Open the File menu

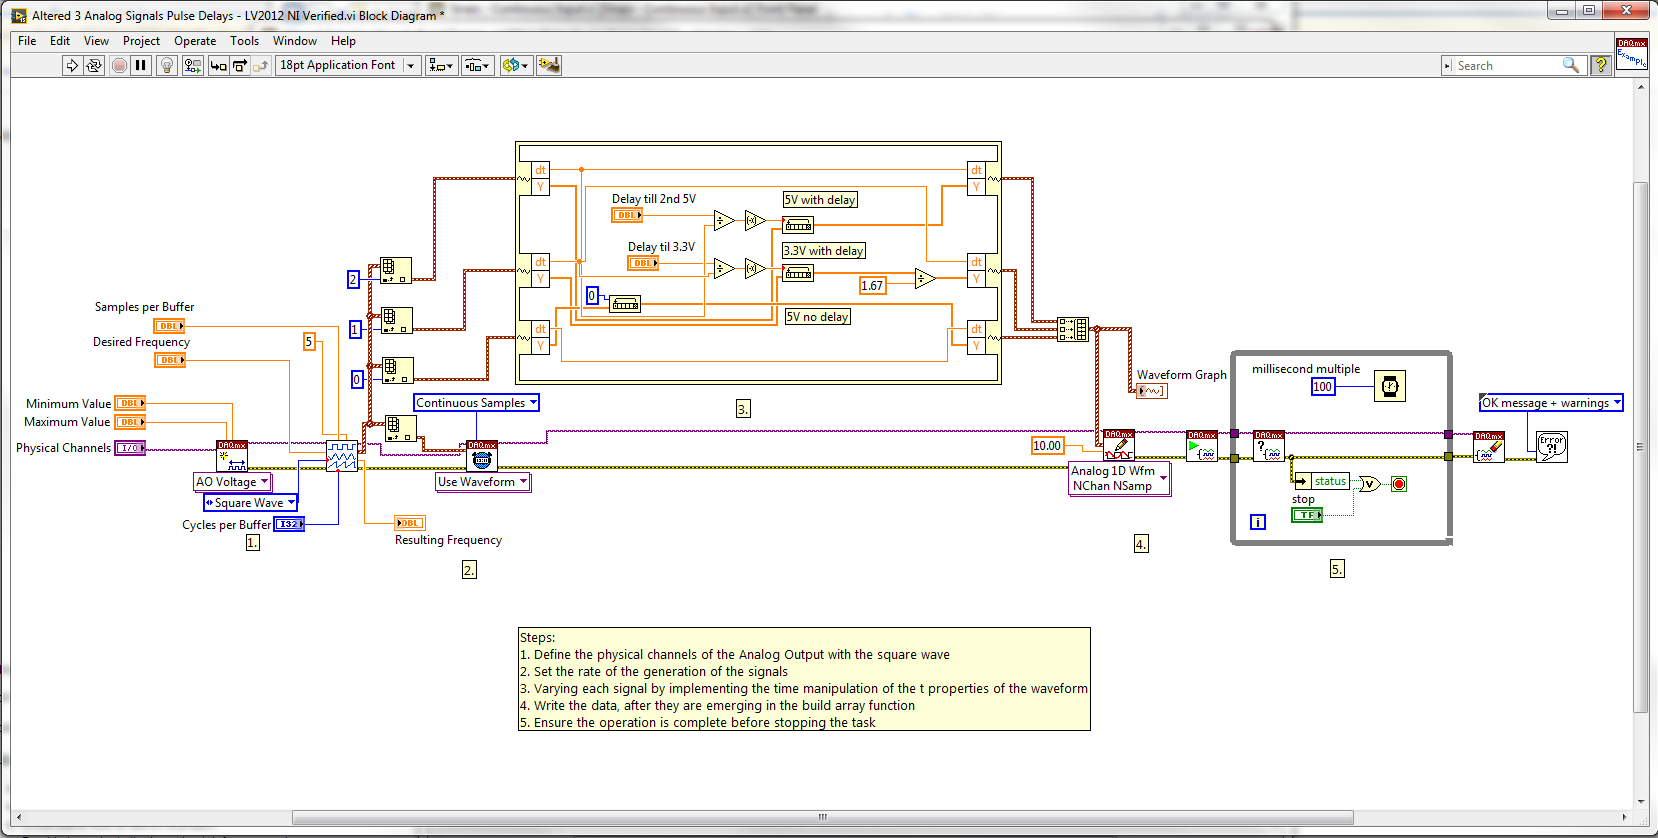click(27, 41)
